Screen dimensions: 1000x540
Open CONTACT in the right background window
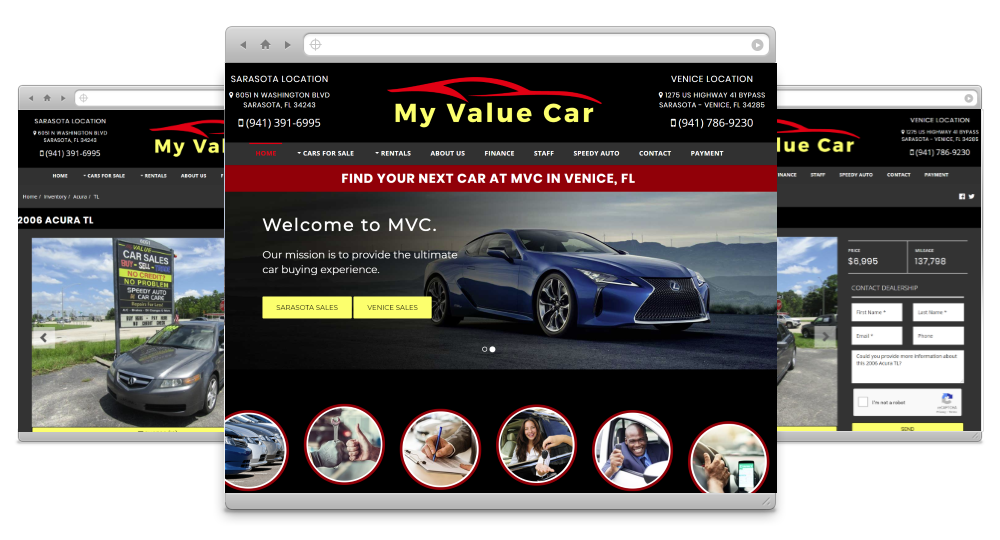coord(898,175)
